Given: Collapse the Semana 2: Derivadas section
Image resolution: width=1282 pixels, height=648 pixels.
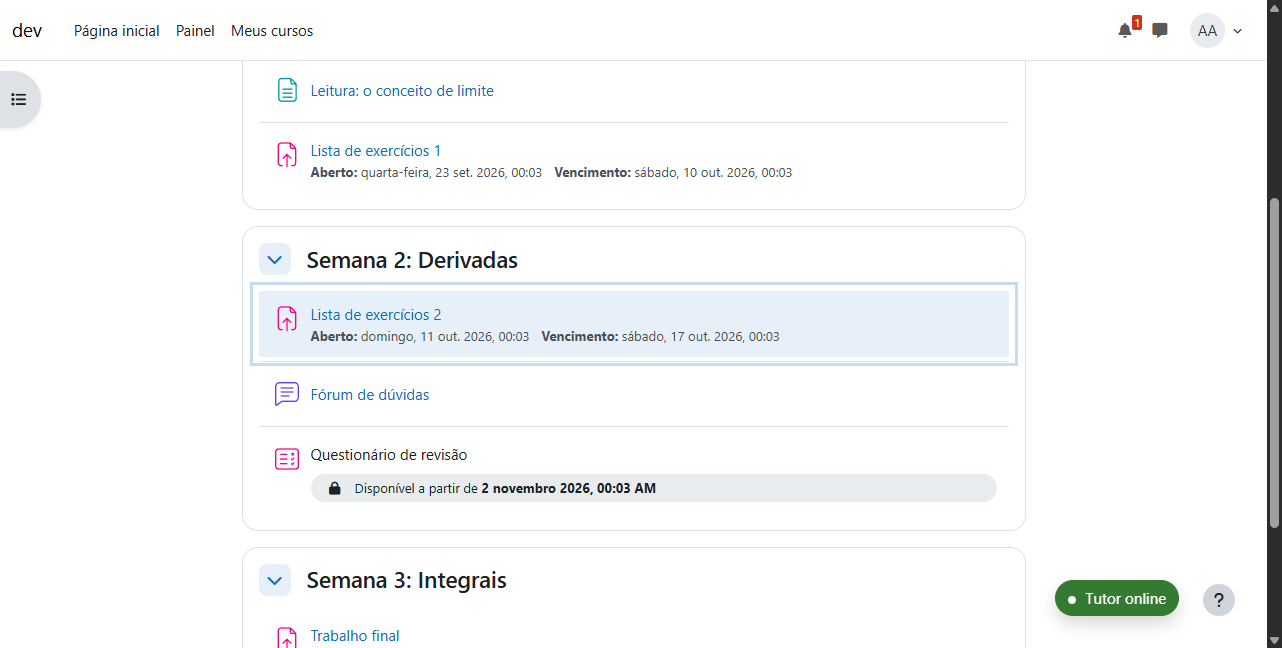Looking at the screenshot, I should [x=275, y=260].
